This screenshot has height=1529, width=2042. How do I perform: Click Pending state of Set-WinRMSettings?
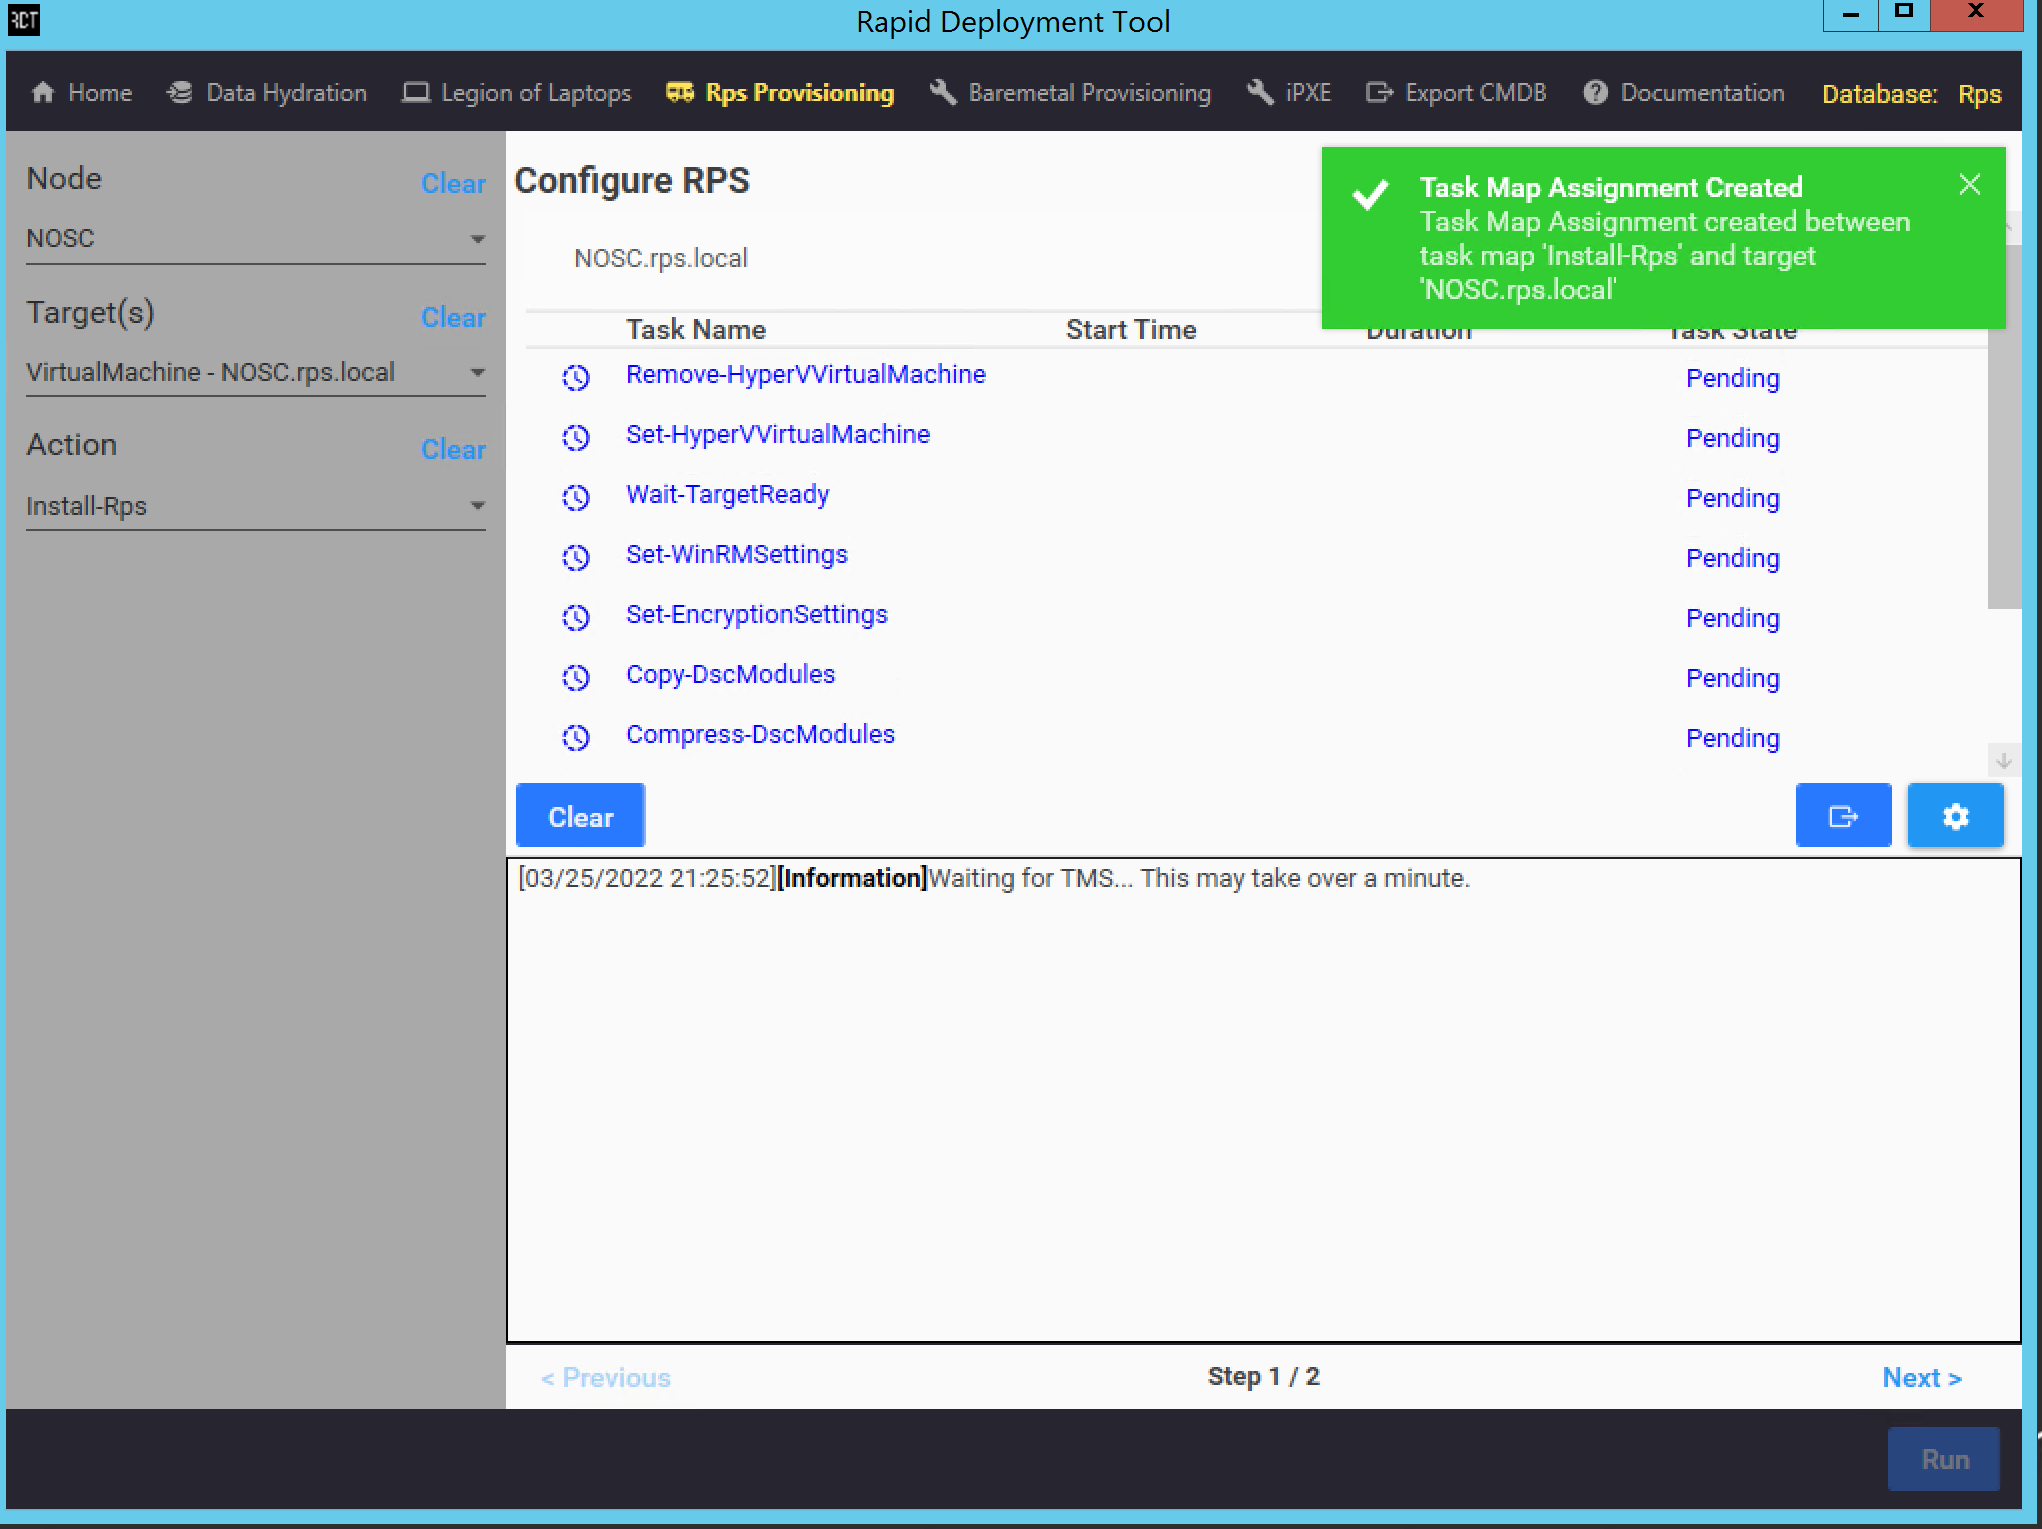(1733, 558)
